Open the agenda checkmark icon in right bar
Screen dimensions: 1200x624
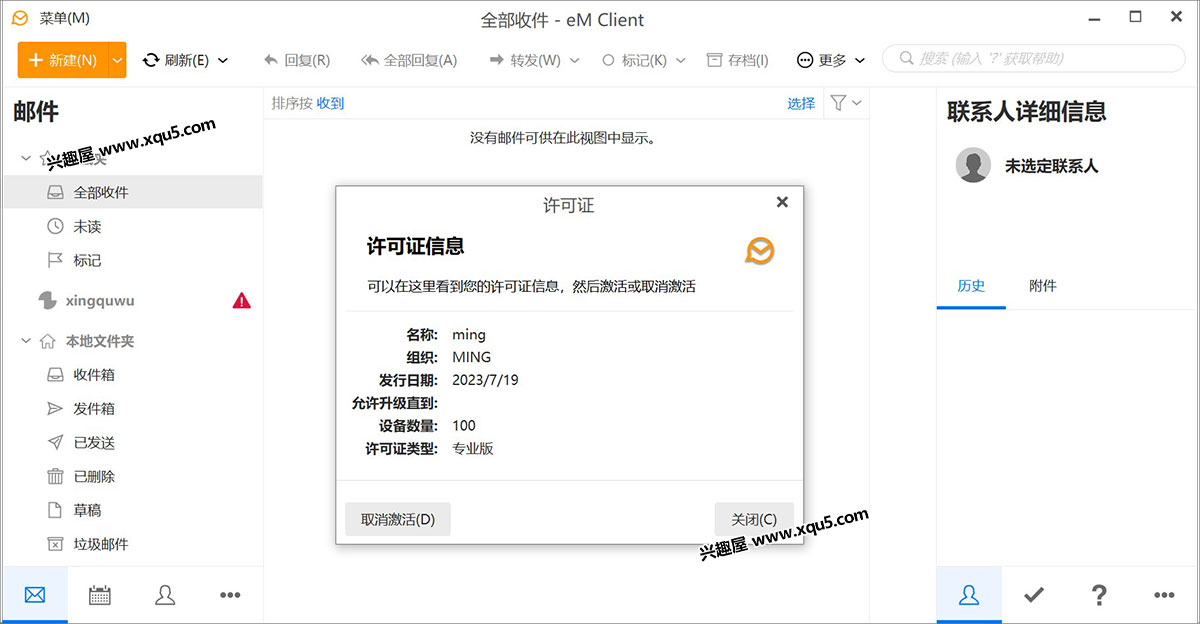click(1034, 595)
